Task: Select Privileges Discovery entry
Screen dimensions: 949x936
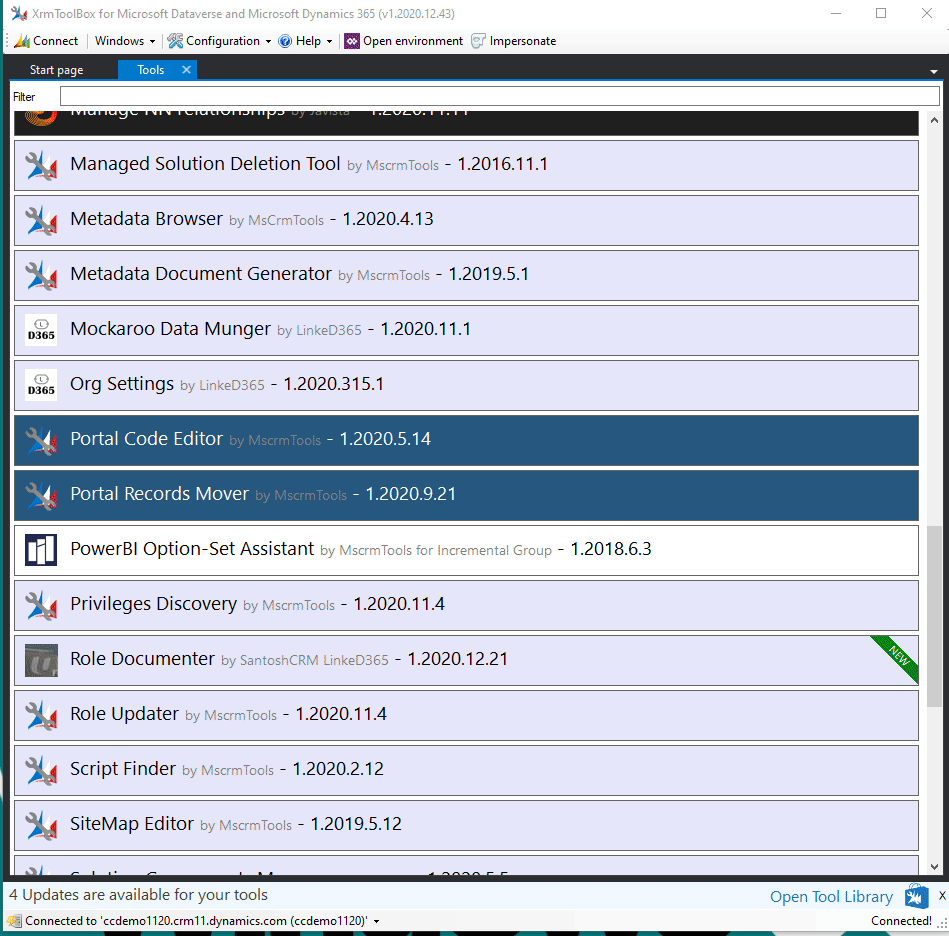Action: (x=466, y=605)
